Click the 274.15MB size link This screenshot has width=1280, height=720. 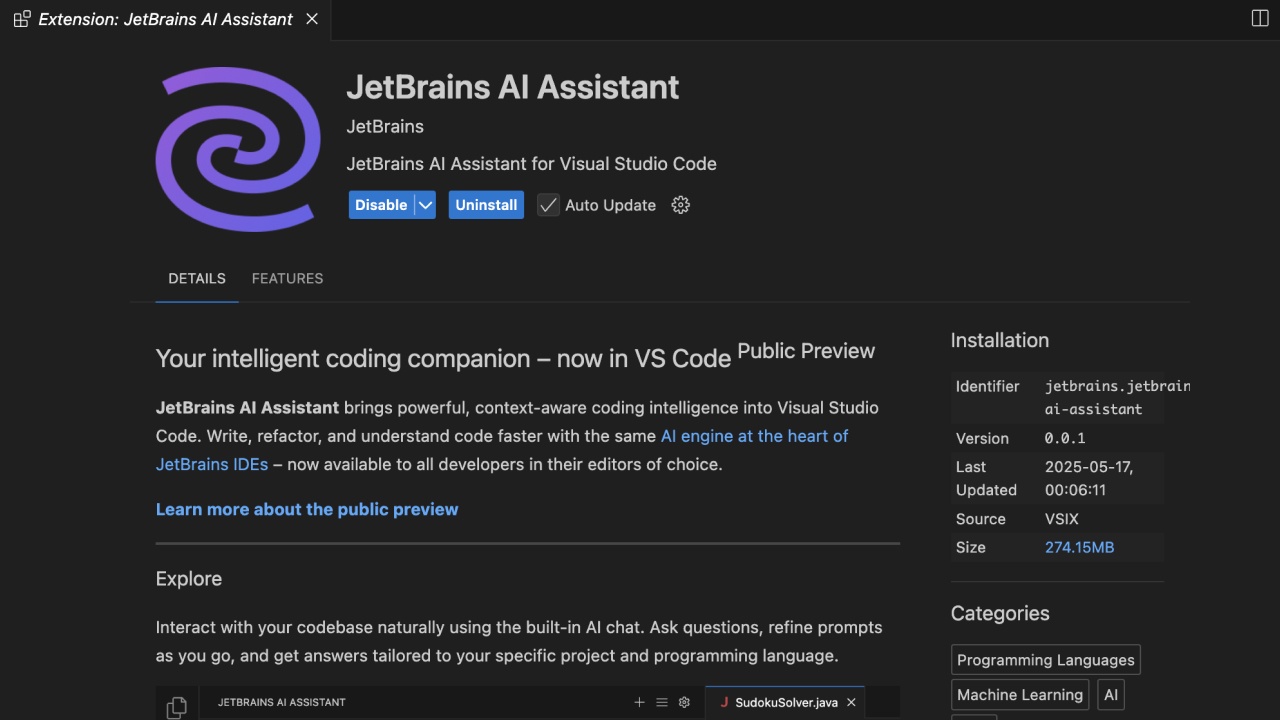coord(1079,547)
